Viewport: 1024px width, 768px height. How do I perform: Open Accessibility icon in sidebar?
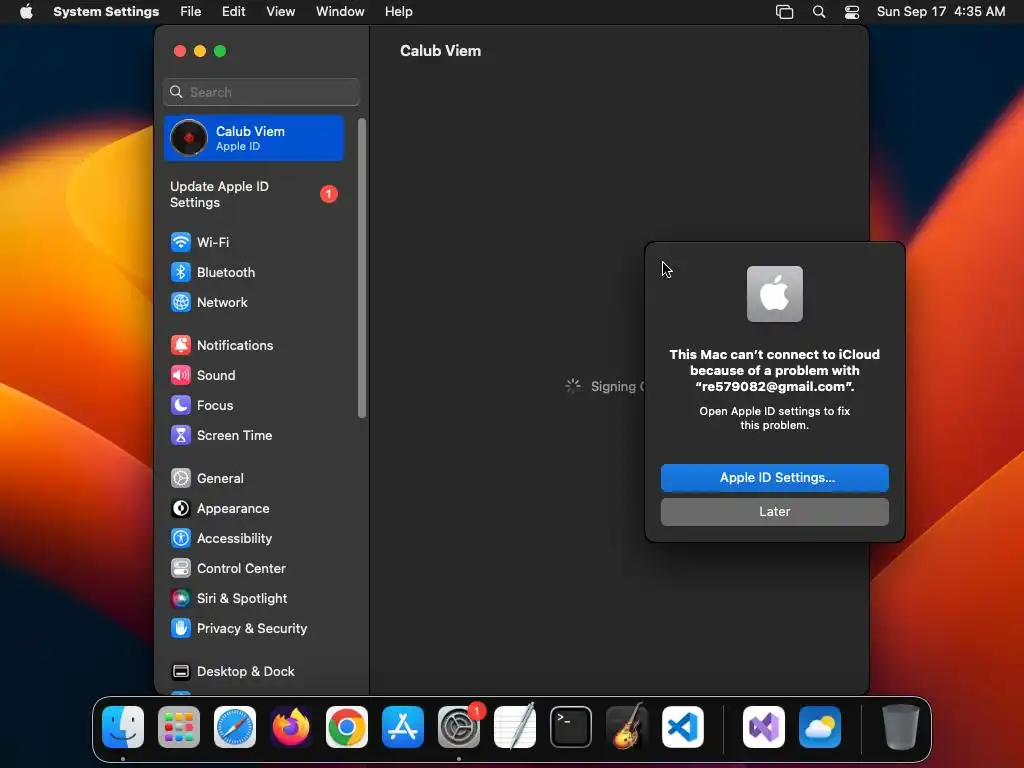pyautogui.click(x=181, y=539)
